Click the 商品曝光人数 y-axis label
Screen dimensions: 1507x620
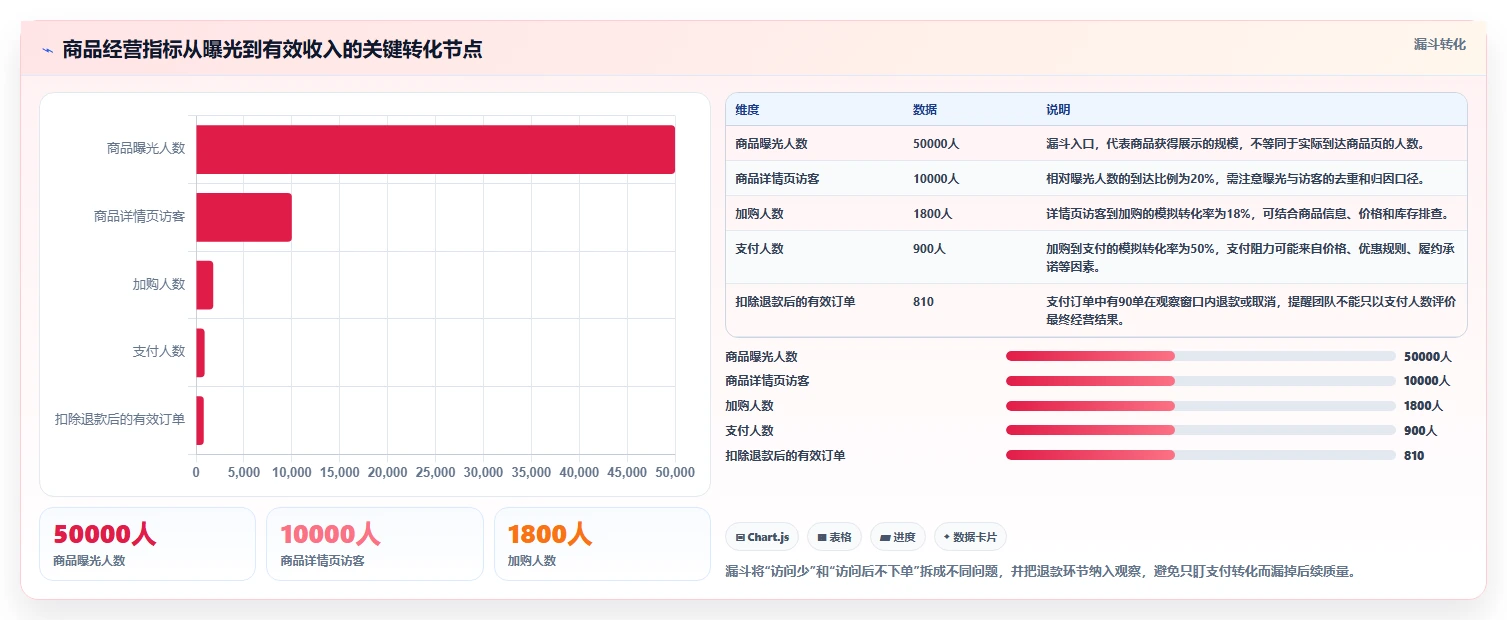(146, 149)
